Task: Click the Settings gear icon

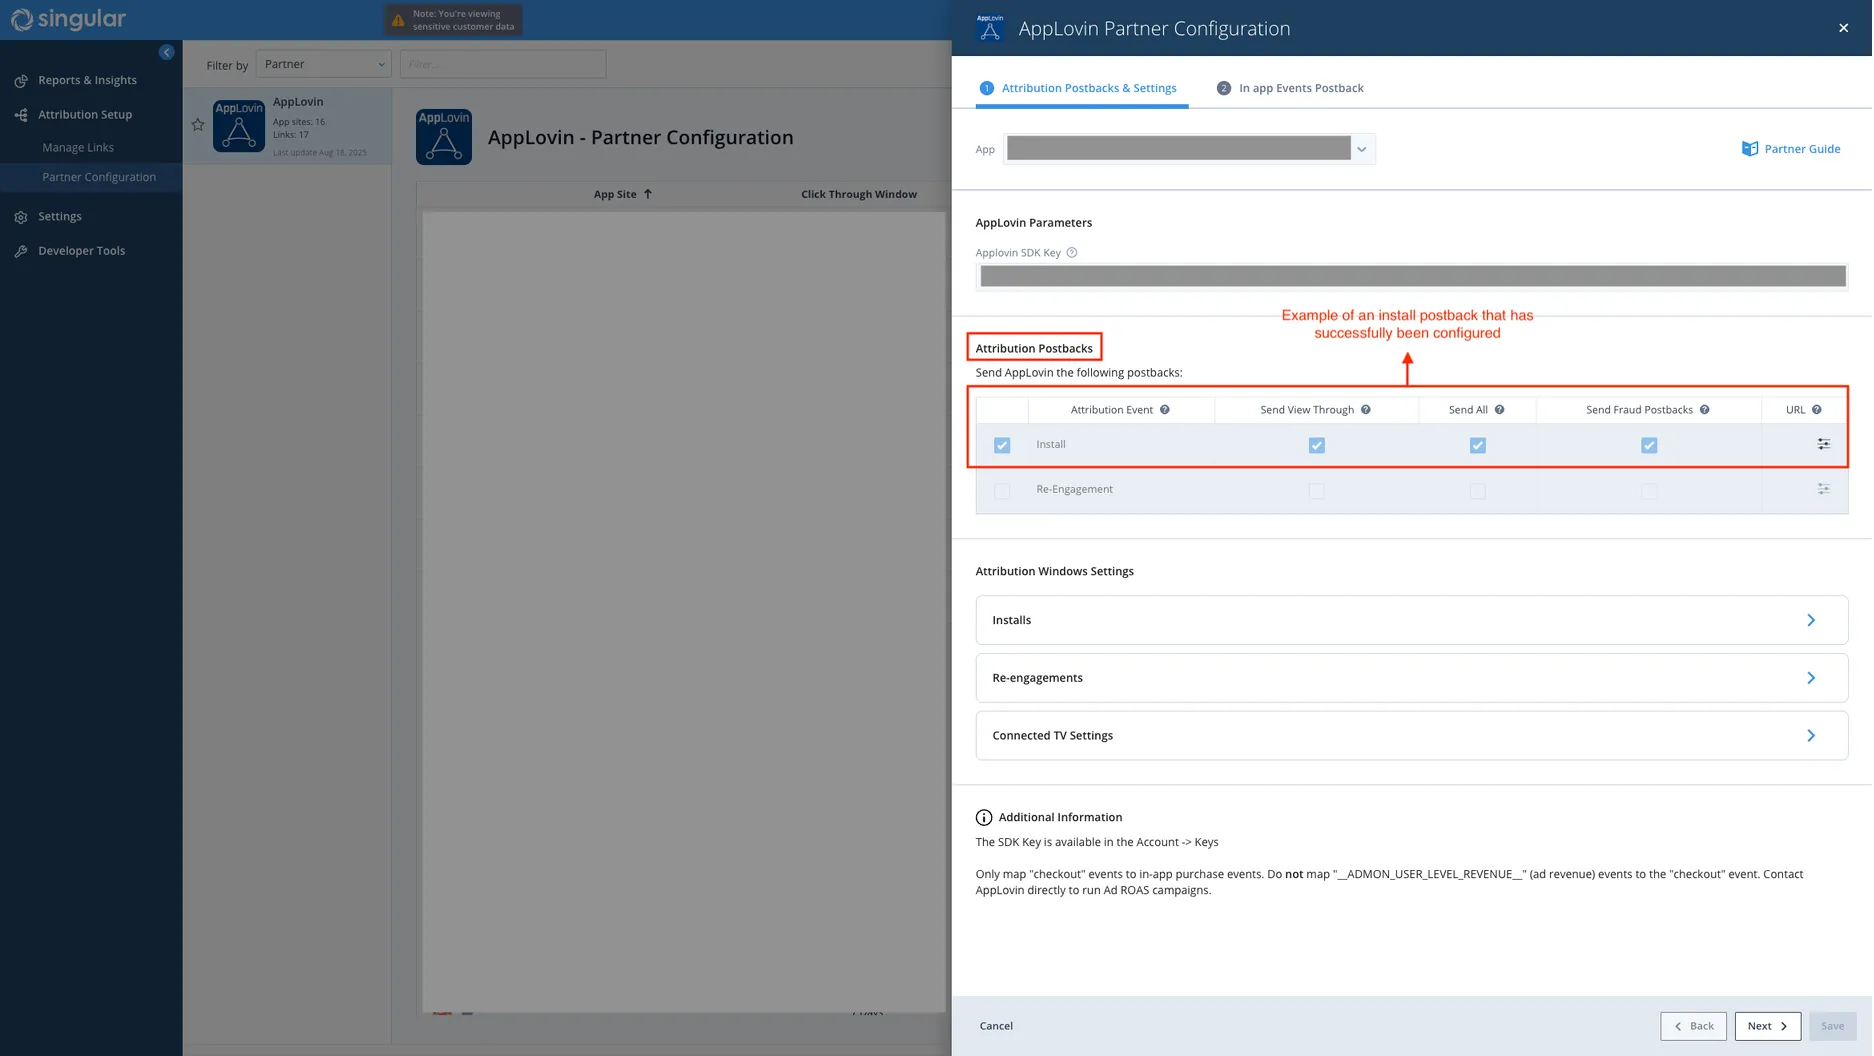Action: (x=21, y=216)
